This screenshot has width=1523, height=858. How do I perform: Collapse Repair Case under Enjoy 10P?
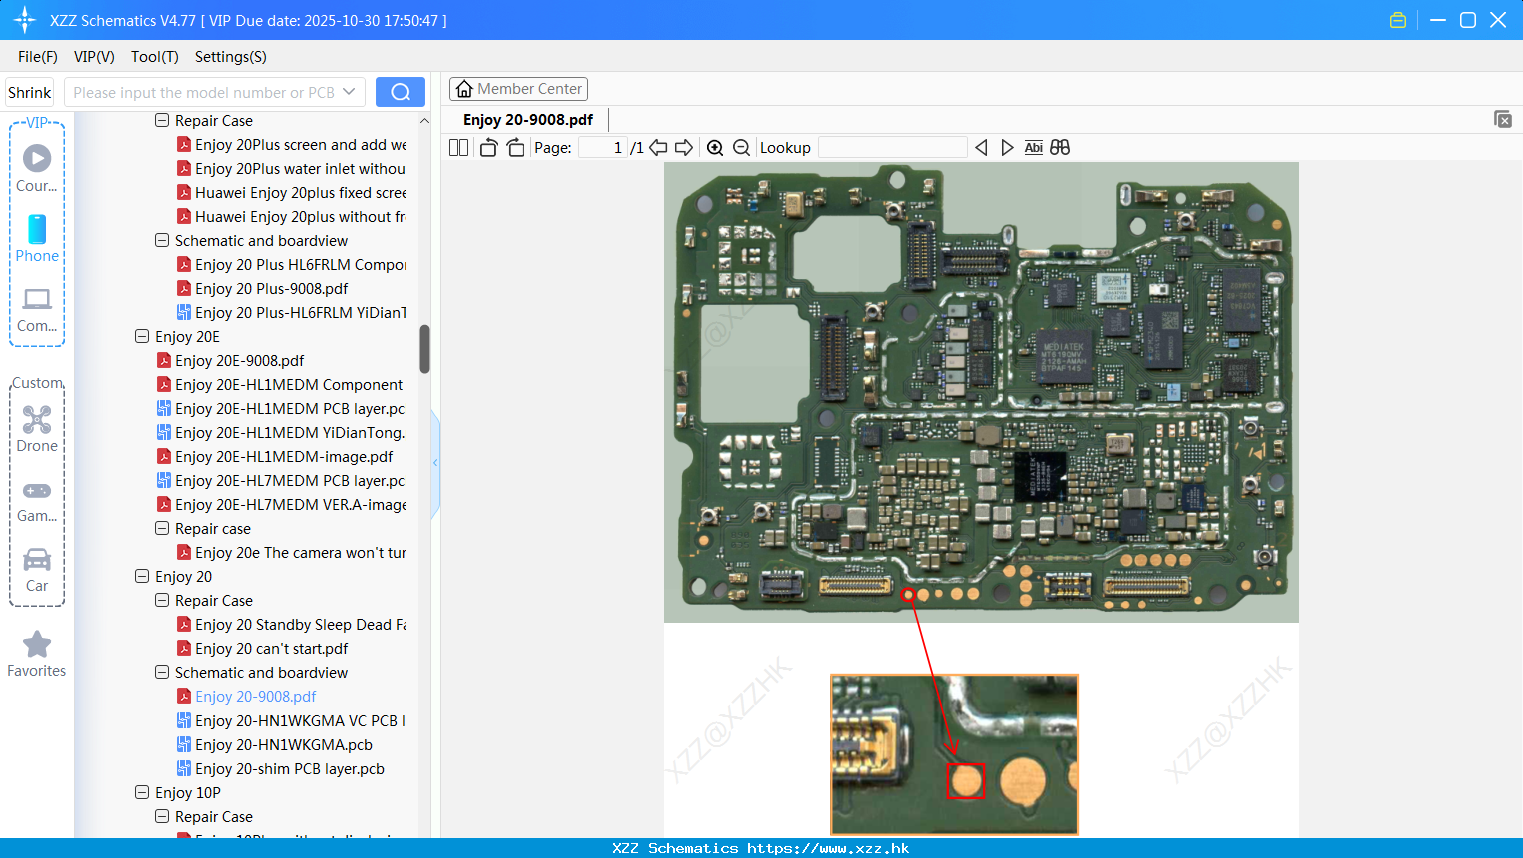[162, 816]
